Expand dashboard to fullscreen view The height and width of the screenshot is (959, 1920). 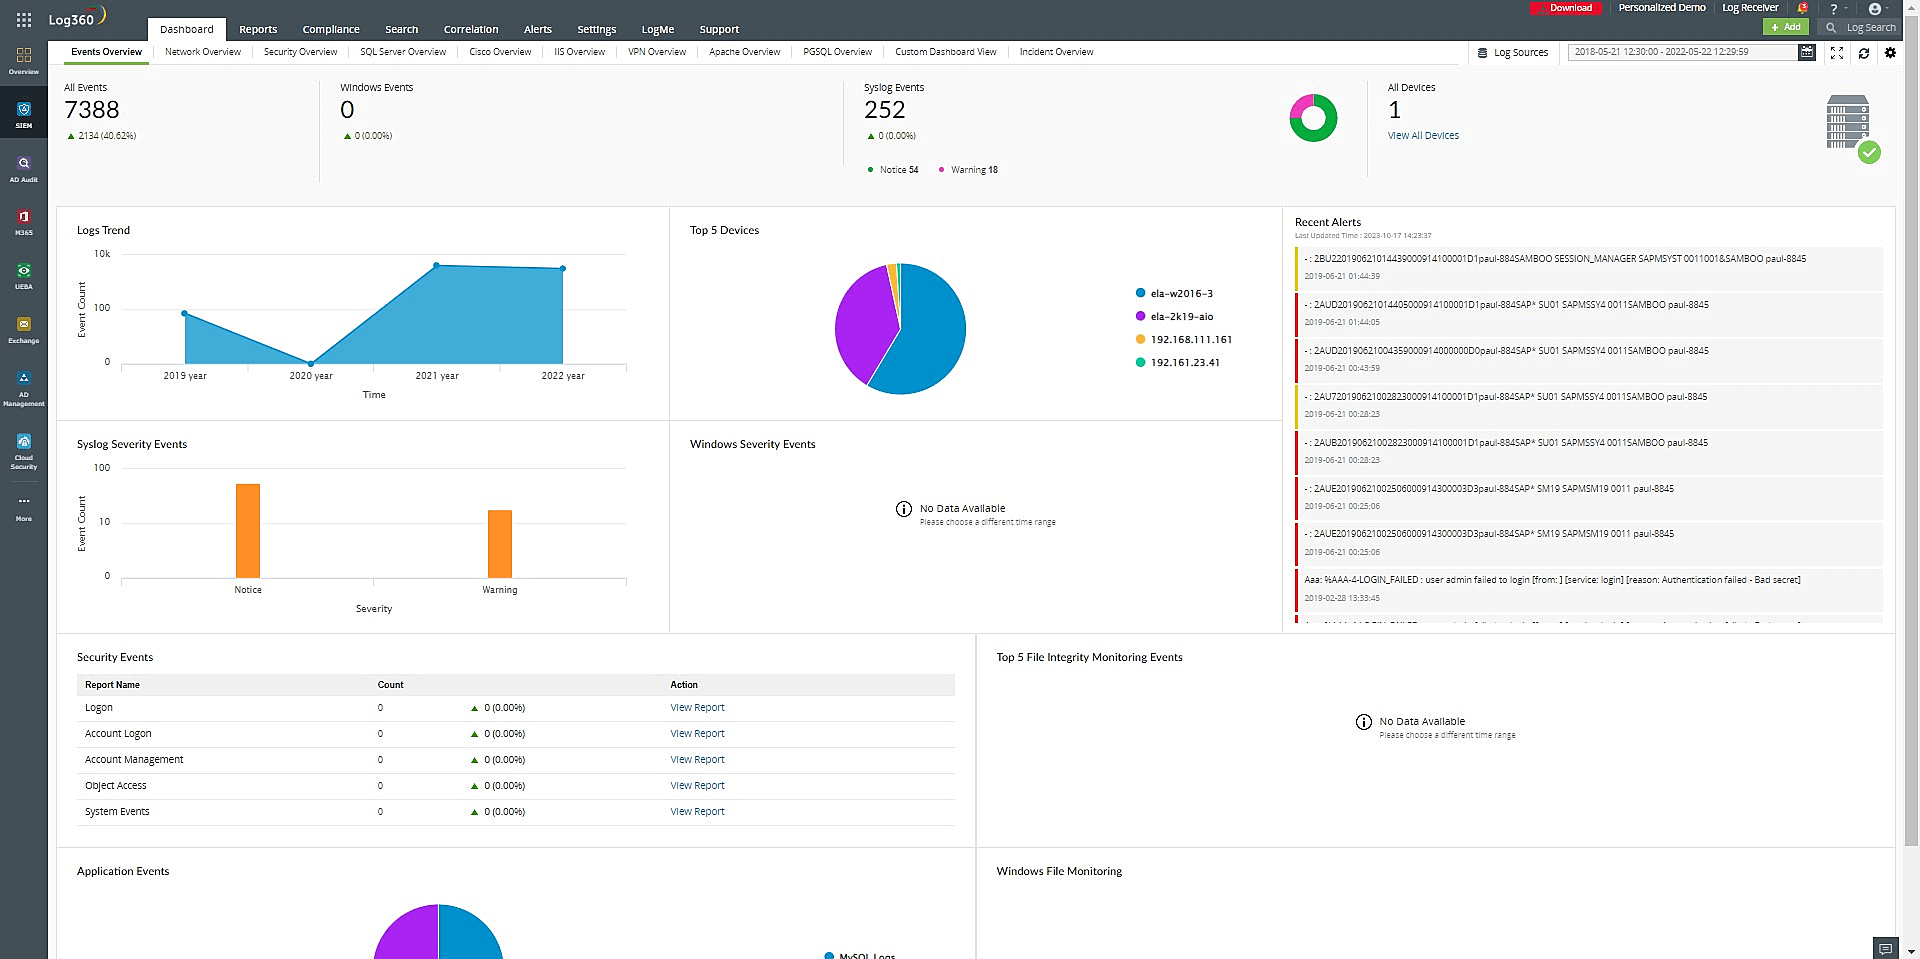pyautogui.click(x=1836, y=53)
